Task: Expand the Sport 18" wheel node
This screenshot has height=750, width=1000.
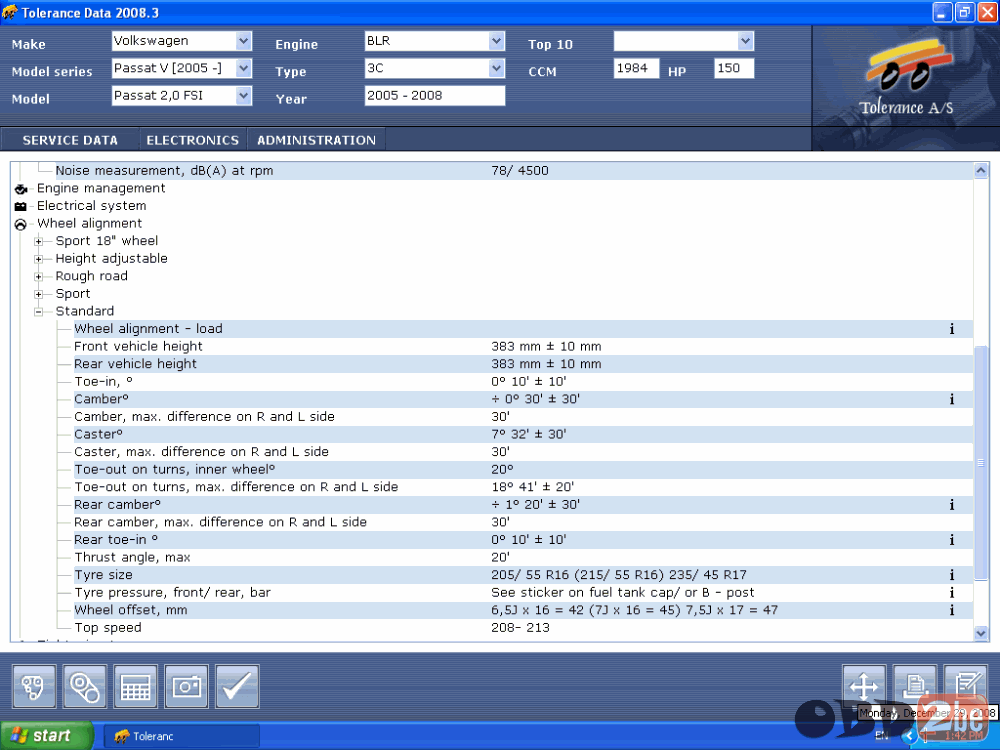Action: [x=39, y=242]
